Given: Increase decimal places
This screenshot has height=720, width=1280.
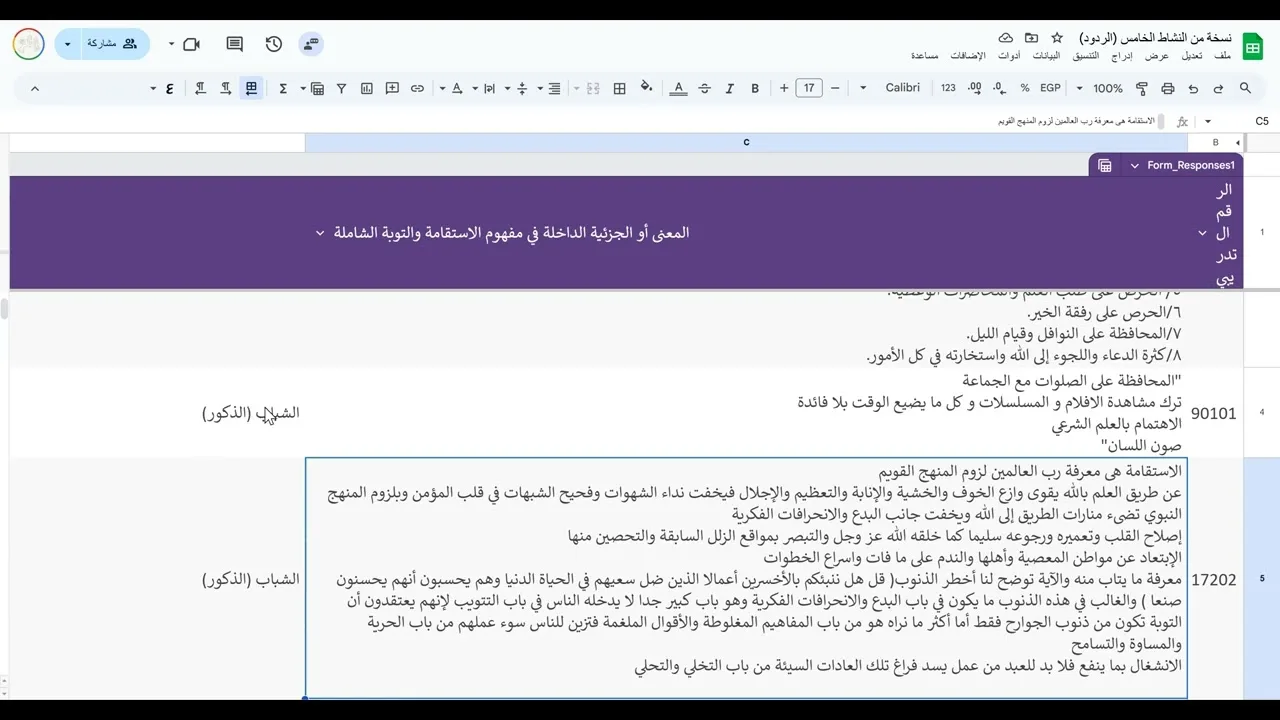Looking at the screenshot, I should (974, 88).
